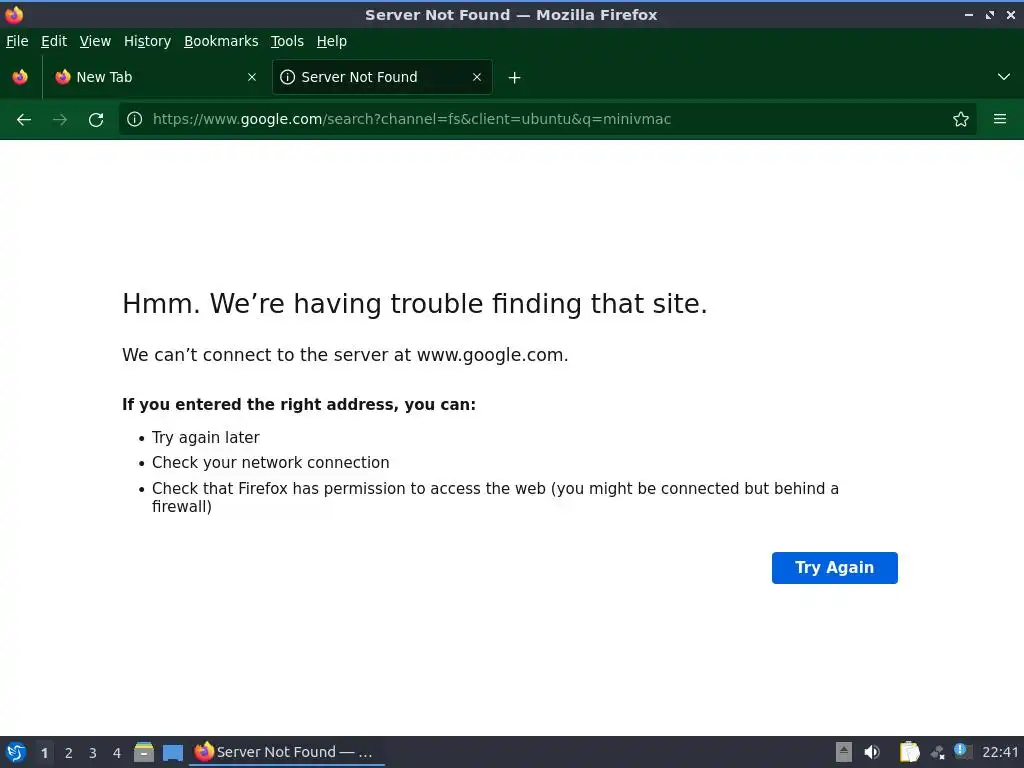
Task: Open removable media eject tray icon
Action: click(844, 752)
